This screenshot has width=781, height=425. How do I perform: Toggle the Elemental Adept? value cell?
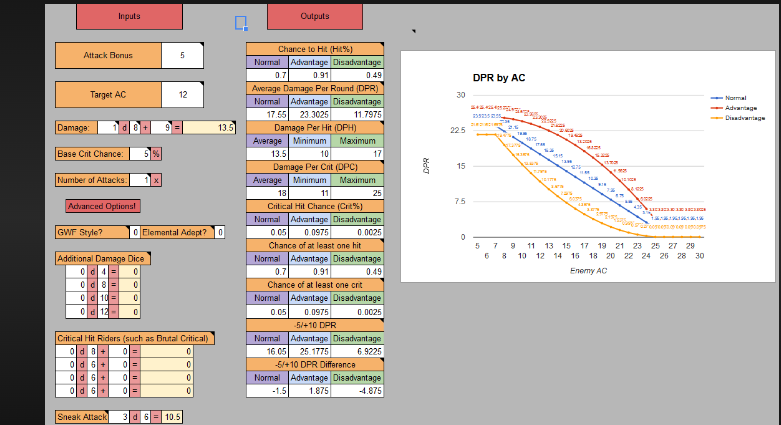click(220, 232)
